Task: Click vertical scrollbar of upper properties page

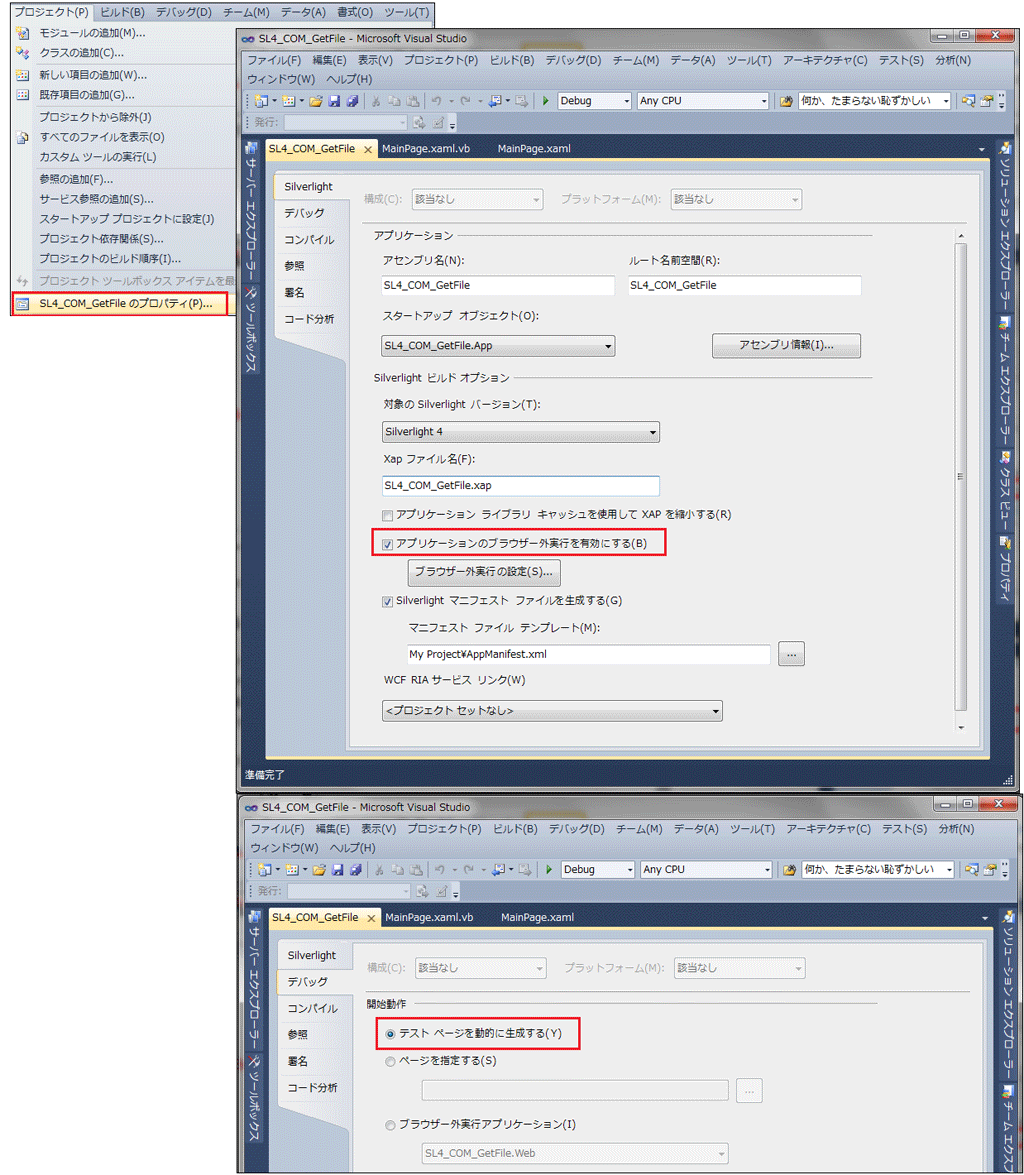Action: pyautogui.click(x=960, y=477)
